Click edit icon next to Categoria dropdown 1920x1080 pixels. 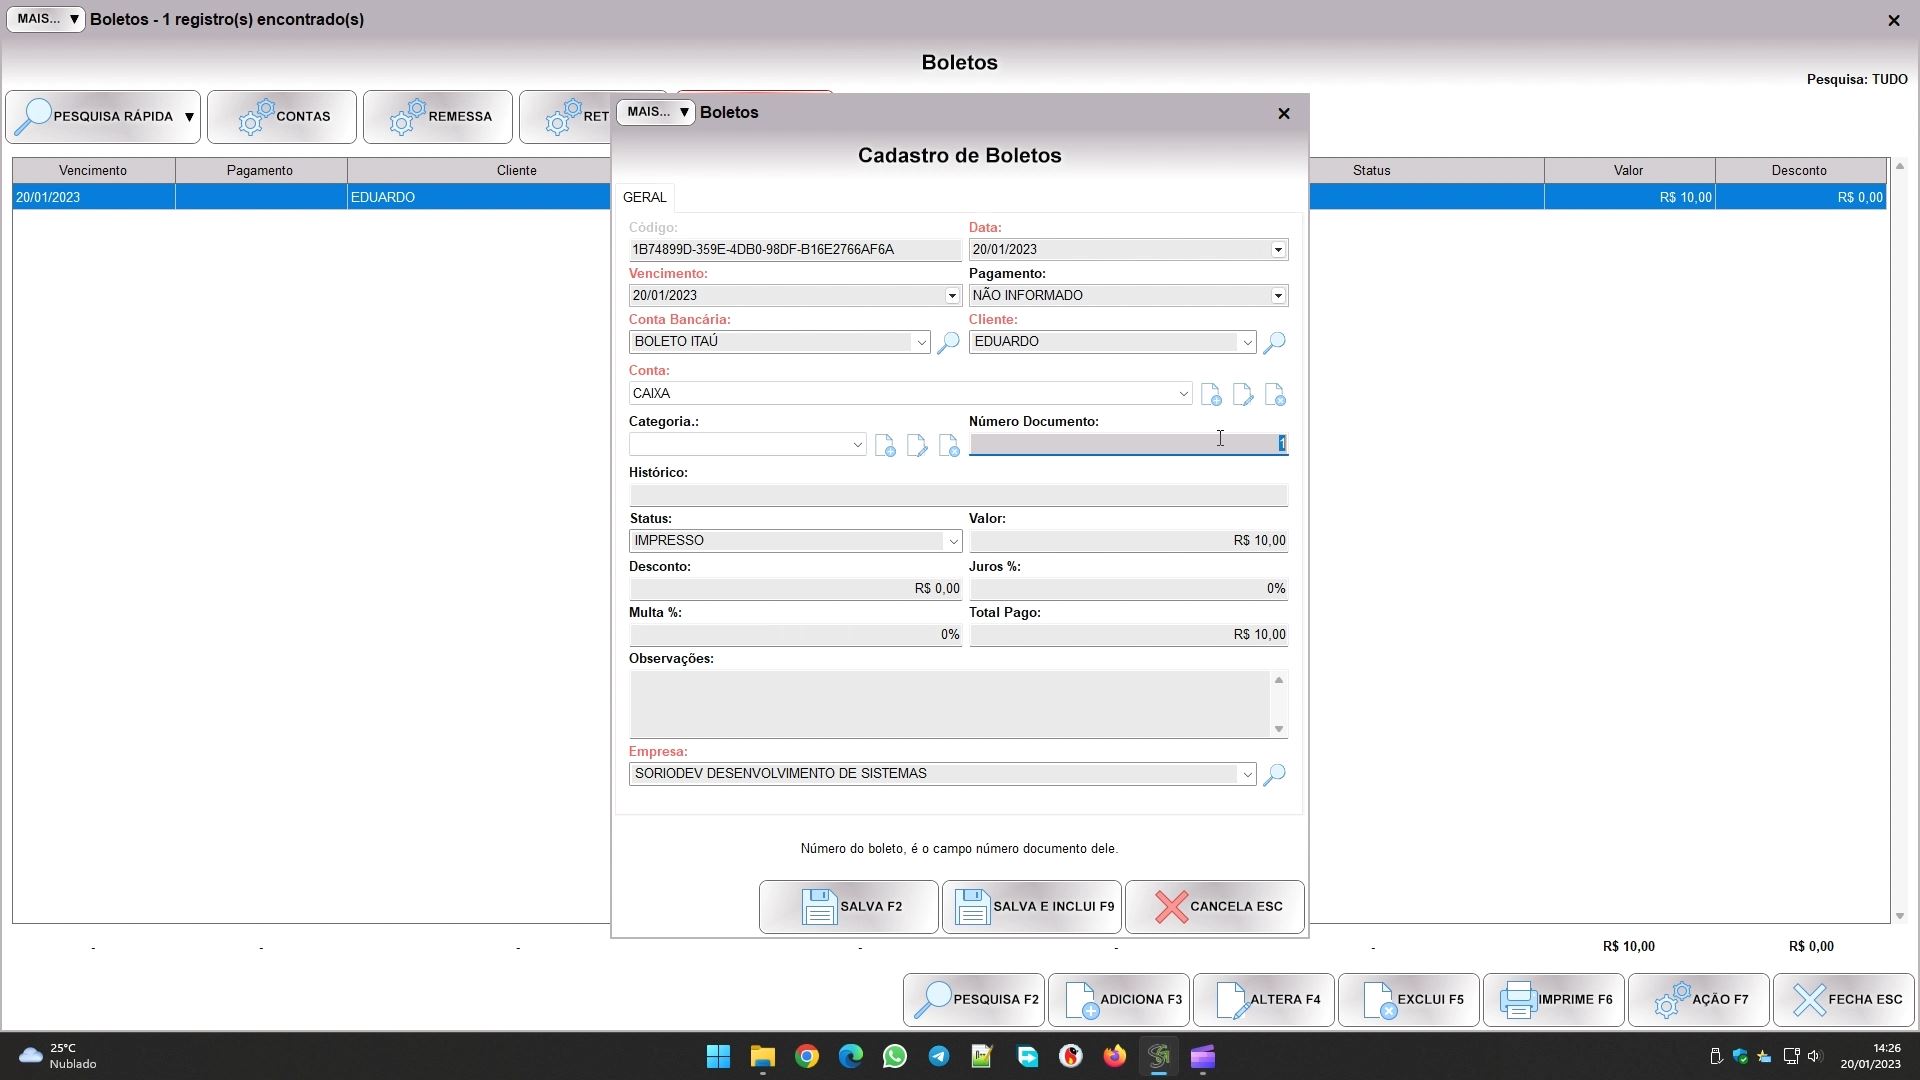(x=917, y=446)
